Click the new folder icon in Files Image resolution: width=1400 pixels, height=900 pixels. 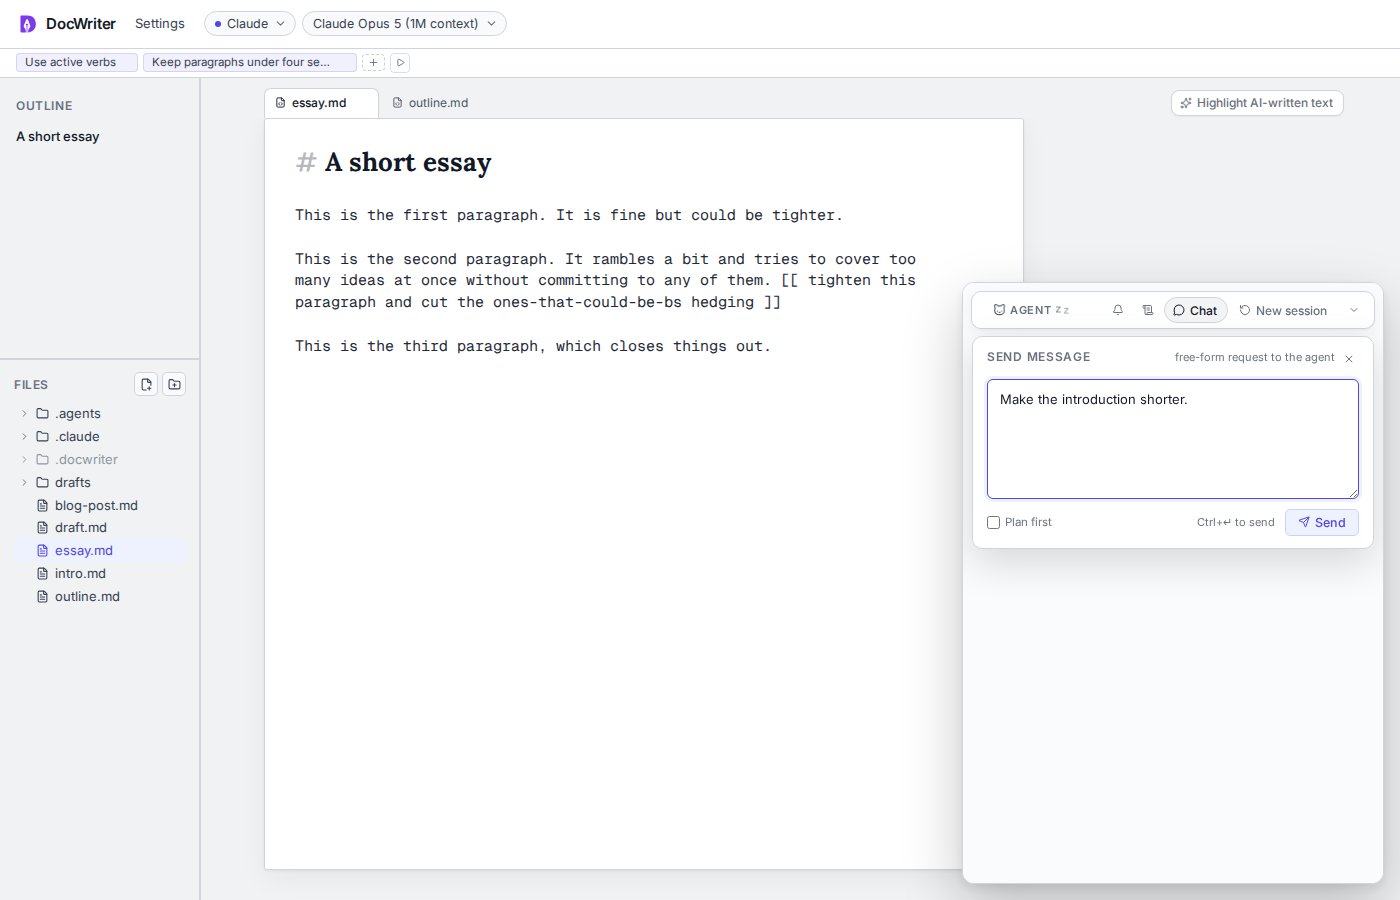(174, 384)
